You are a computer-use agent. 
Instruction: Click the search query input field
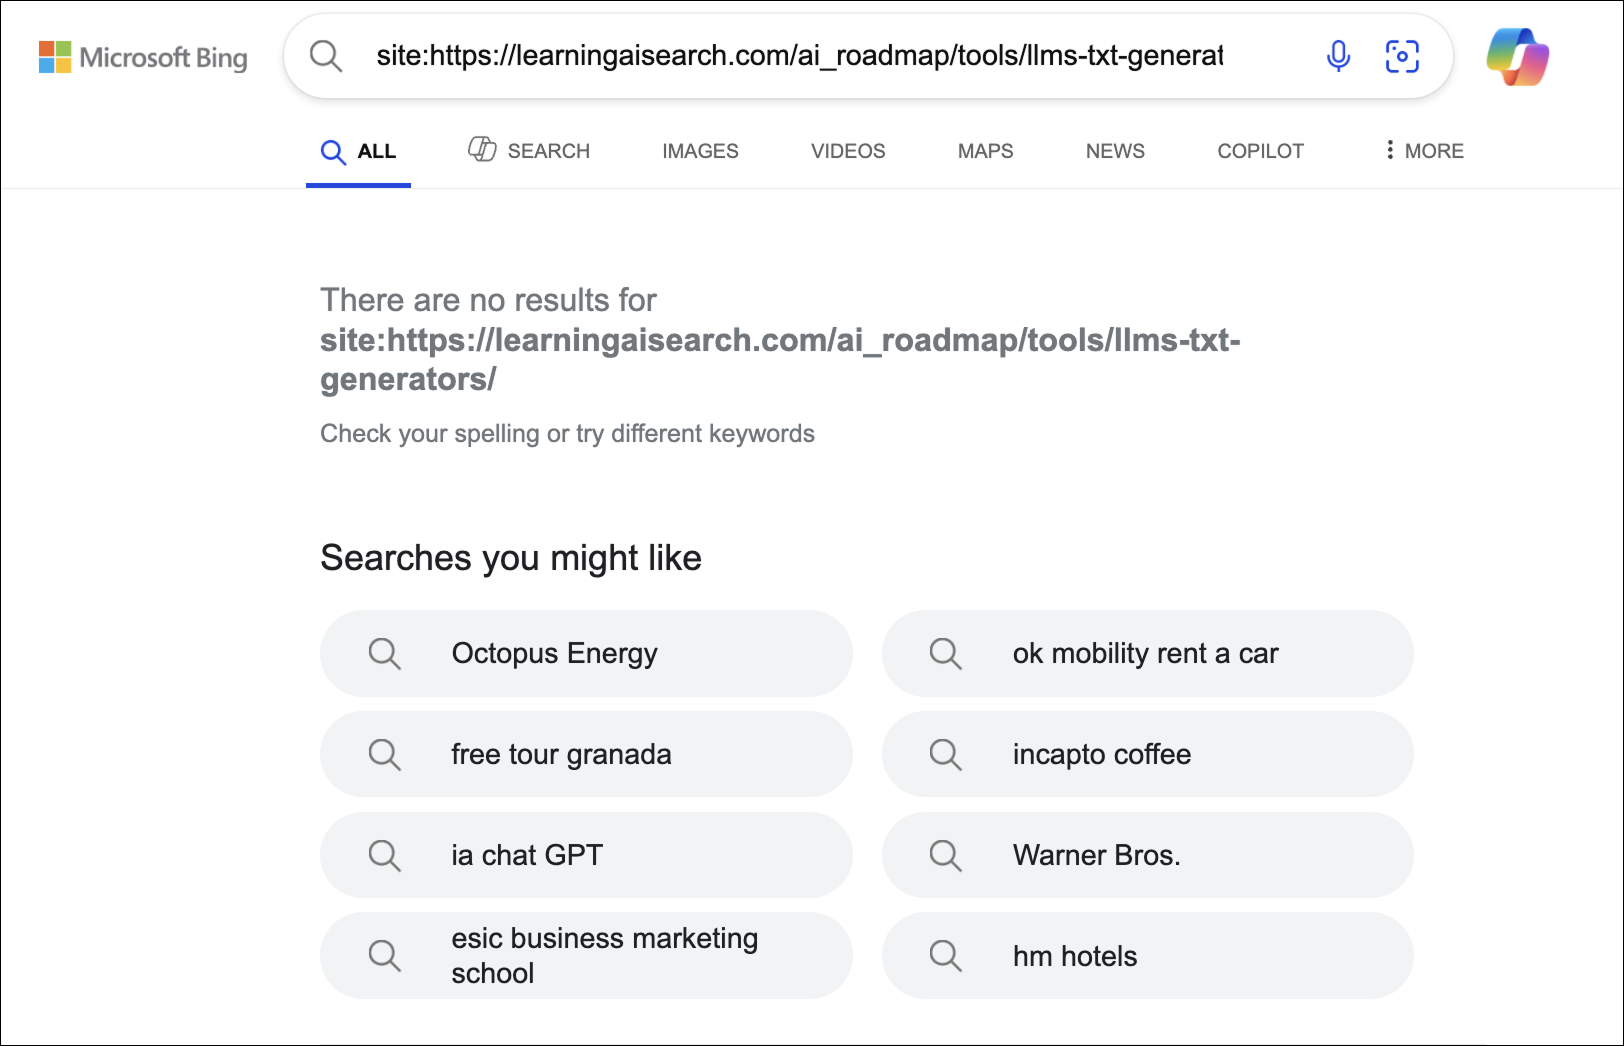click(800, 56)
